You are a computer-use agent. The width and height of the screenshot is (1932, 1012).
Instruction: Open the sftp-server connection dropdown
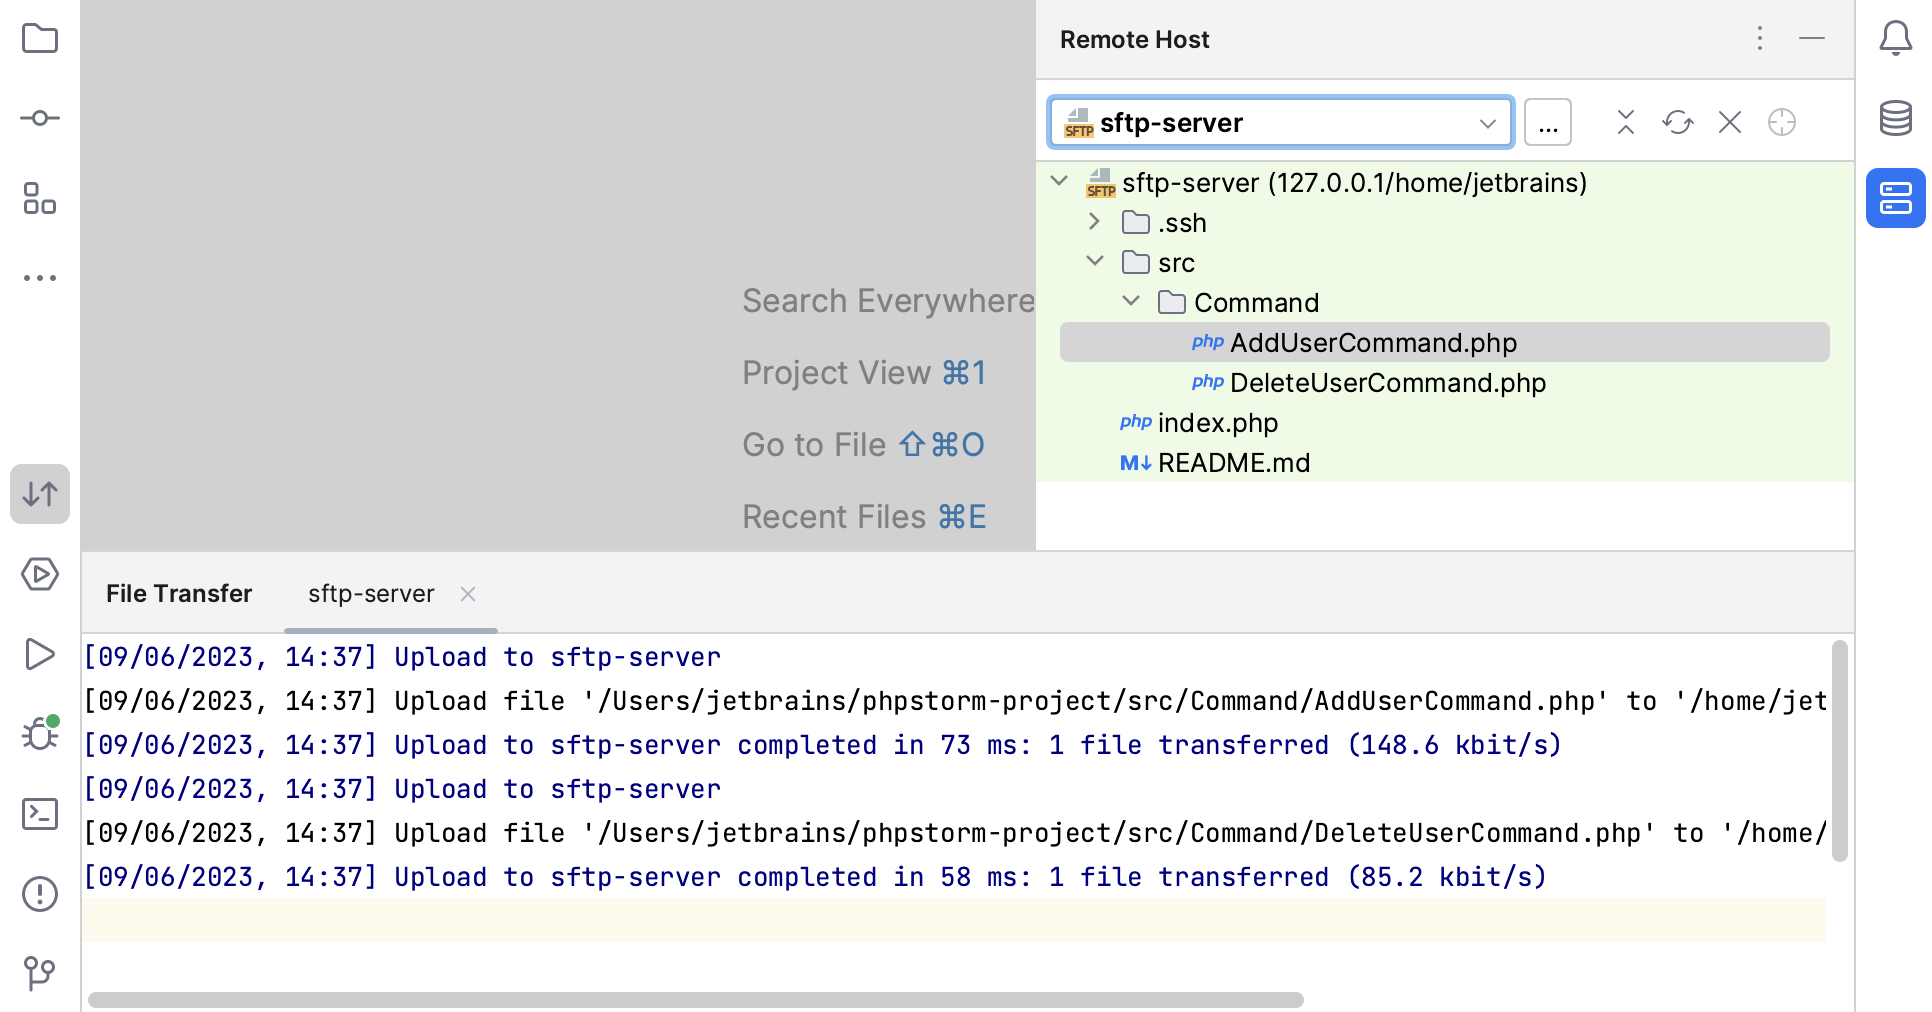(1488, 122)
